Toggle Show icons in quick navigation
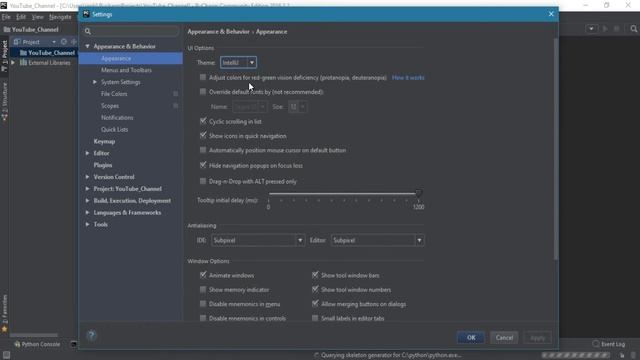The height and width of the screenshot is (360, 640). (x=203, y=136)
